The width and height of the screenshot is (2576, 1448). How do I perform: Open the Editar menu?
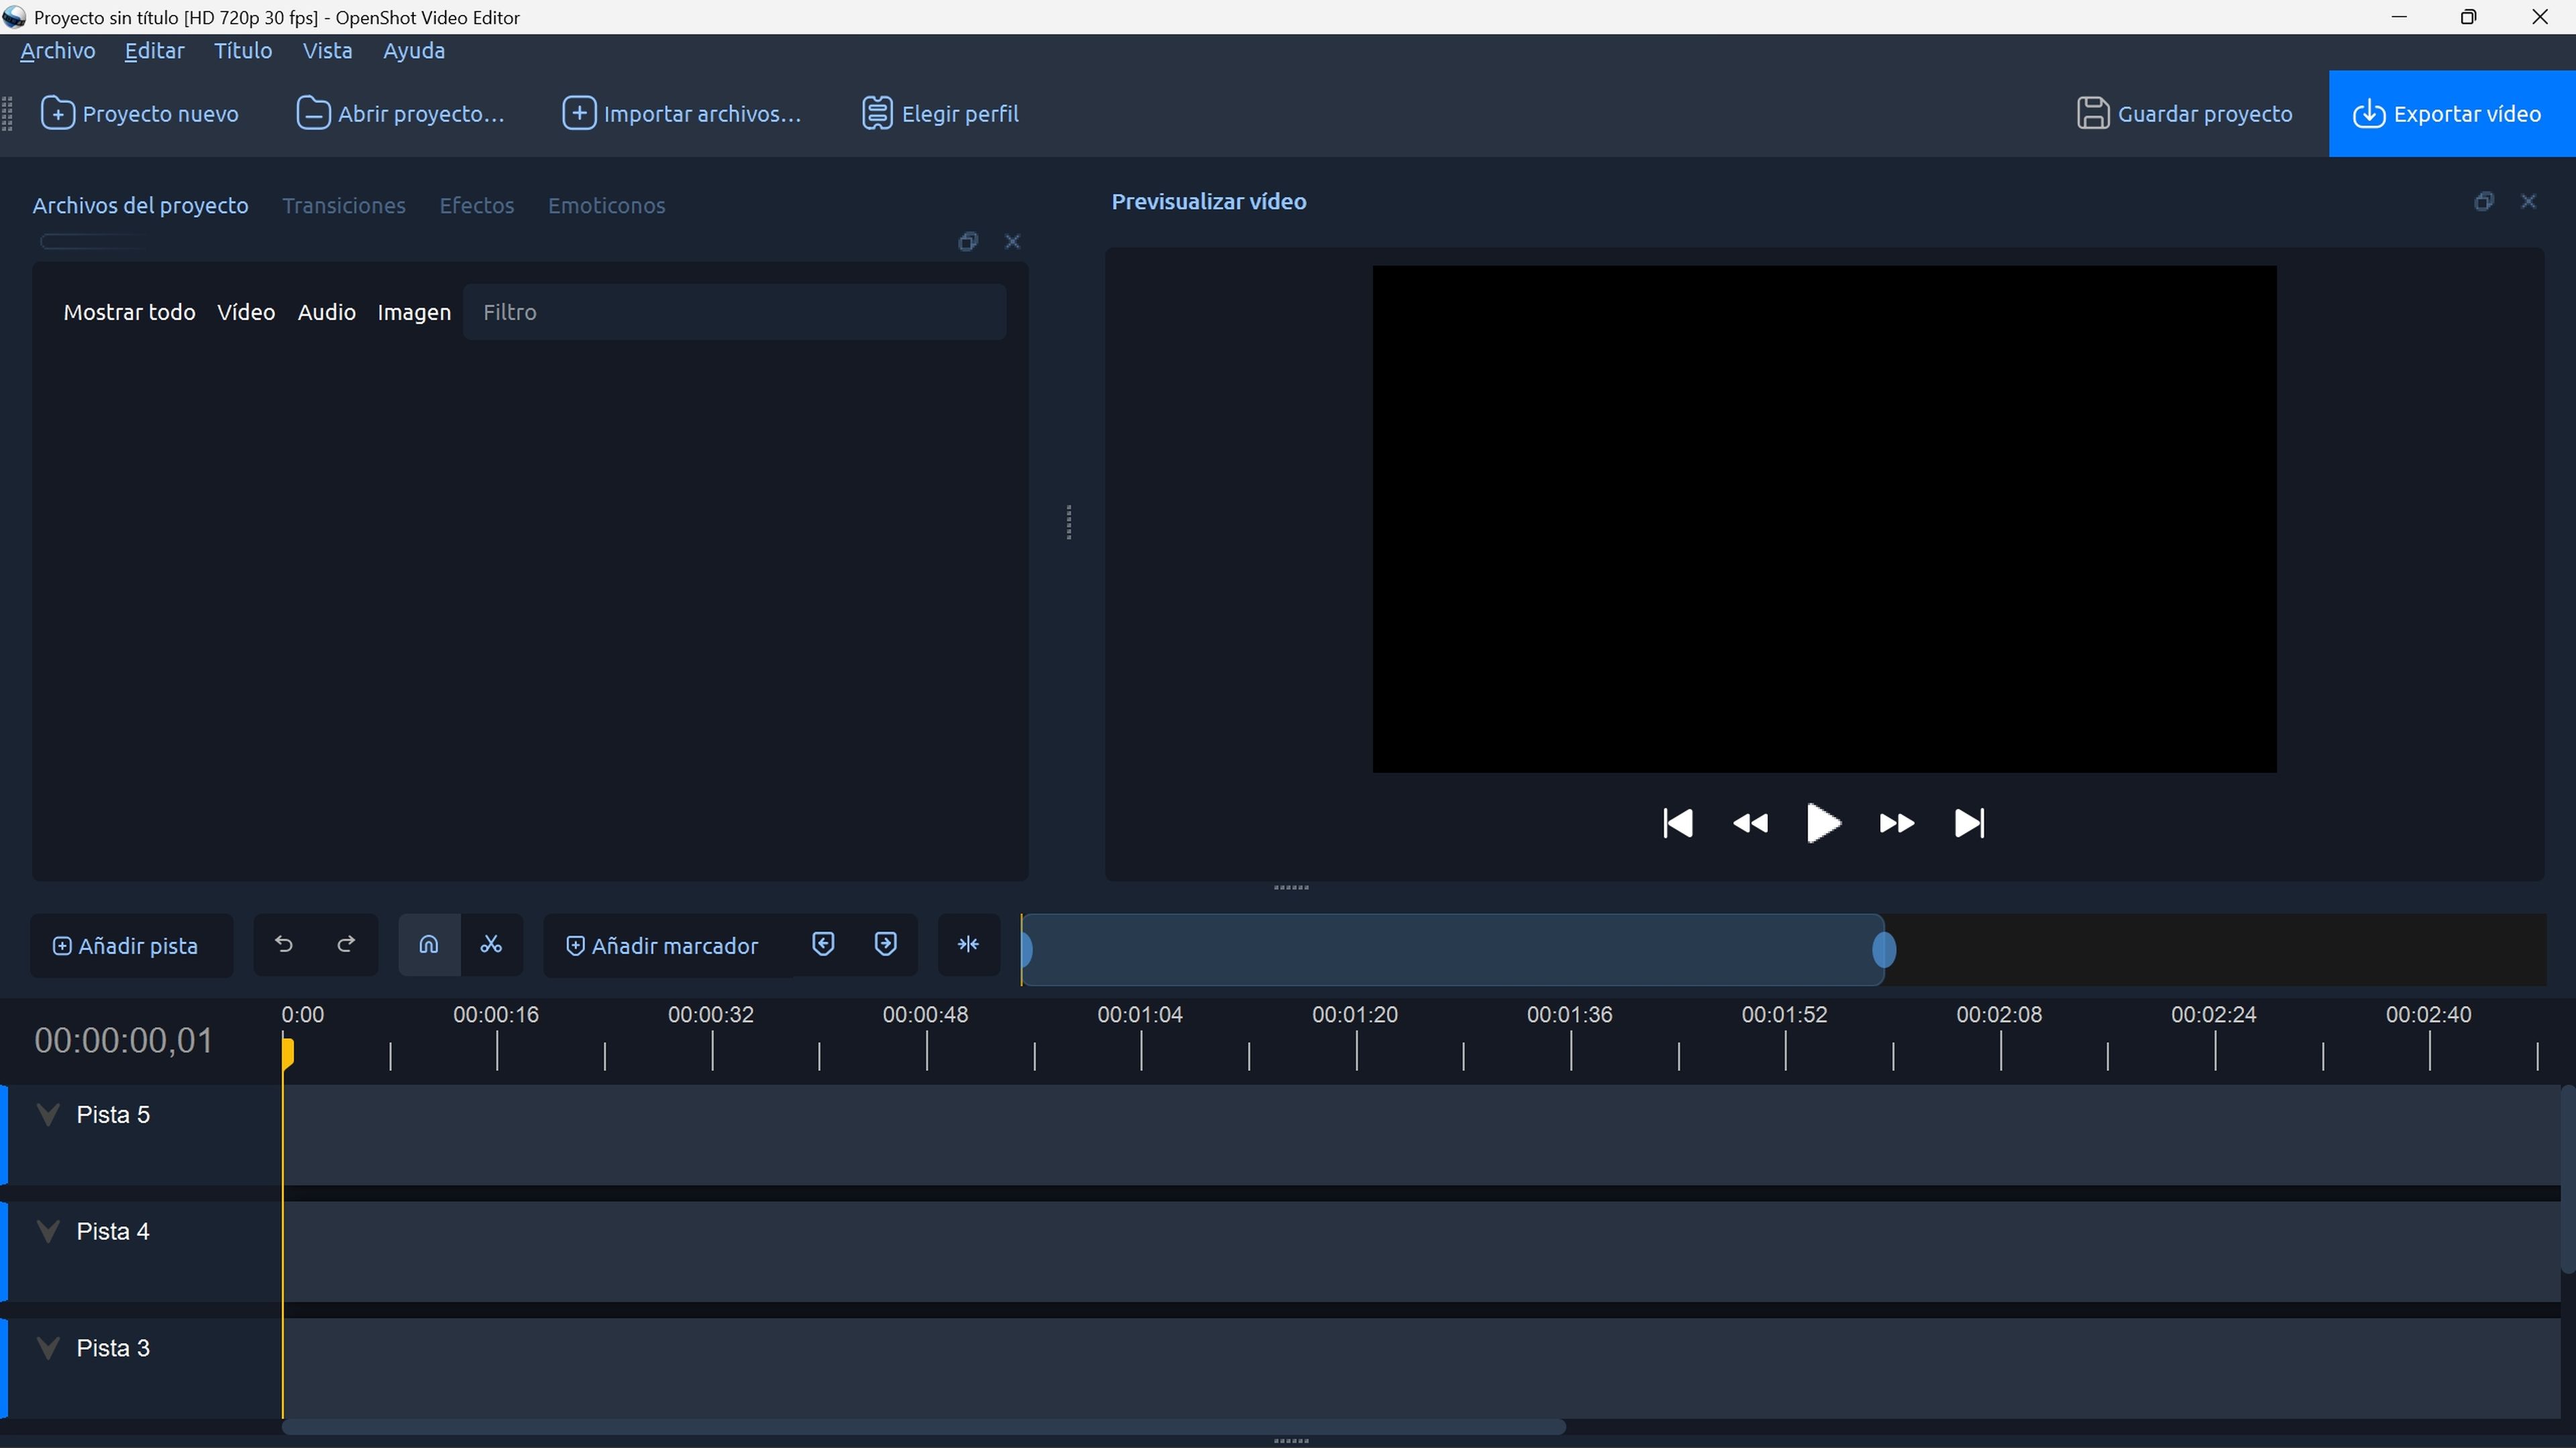(154, 51)
